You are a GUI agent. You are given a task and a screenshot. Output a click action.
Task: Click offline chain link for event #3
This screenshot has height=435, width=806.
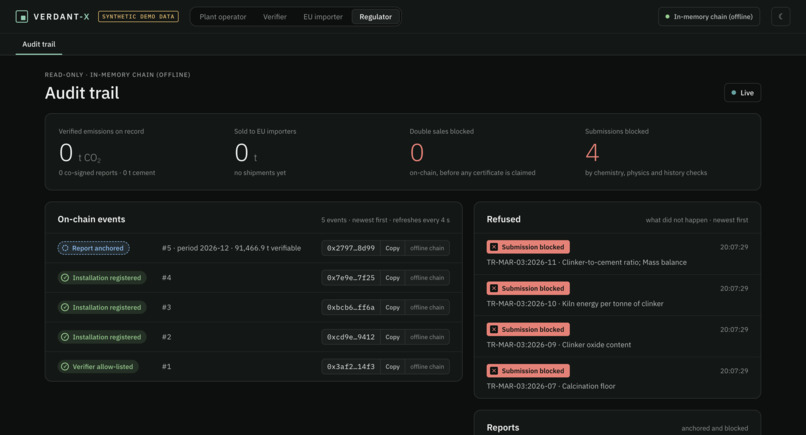(x=427, y=307)
